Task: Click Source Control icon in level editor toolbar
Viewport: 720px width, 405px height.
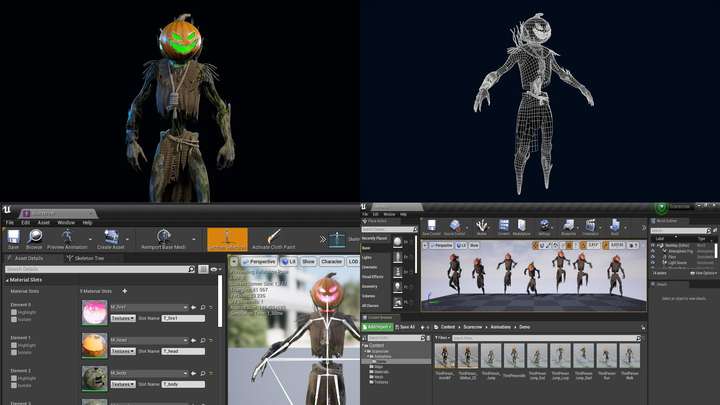Action: 455,227
